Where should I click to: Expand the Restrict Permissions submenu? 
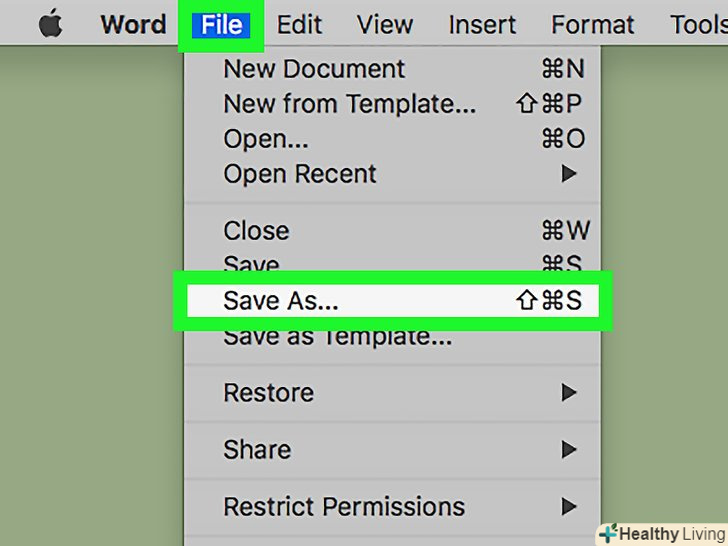point(344,507)
